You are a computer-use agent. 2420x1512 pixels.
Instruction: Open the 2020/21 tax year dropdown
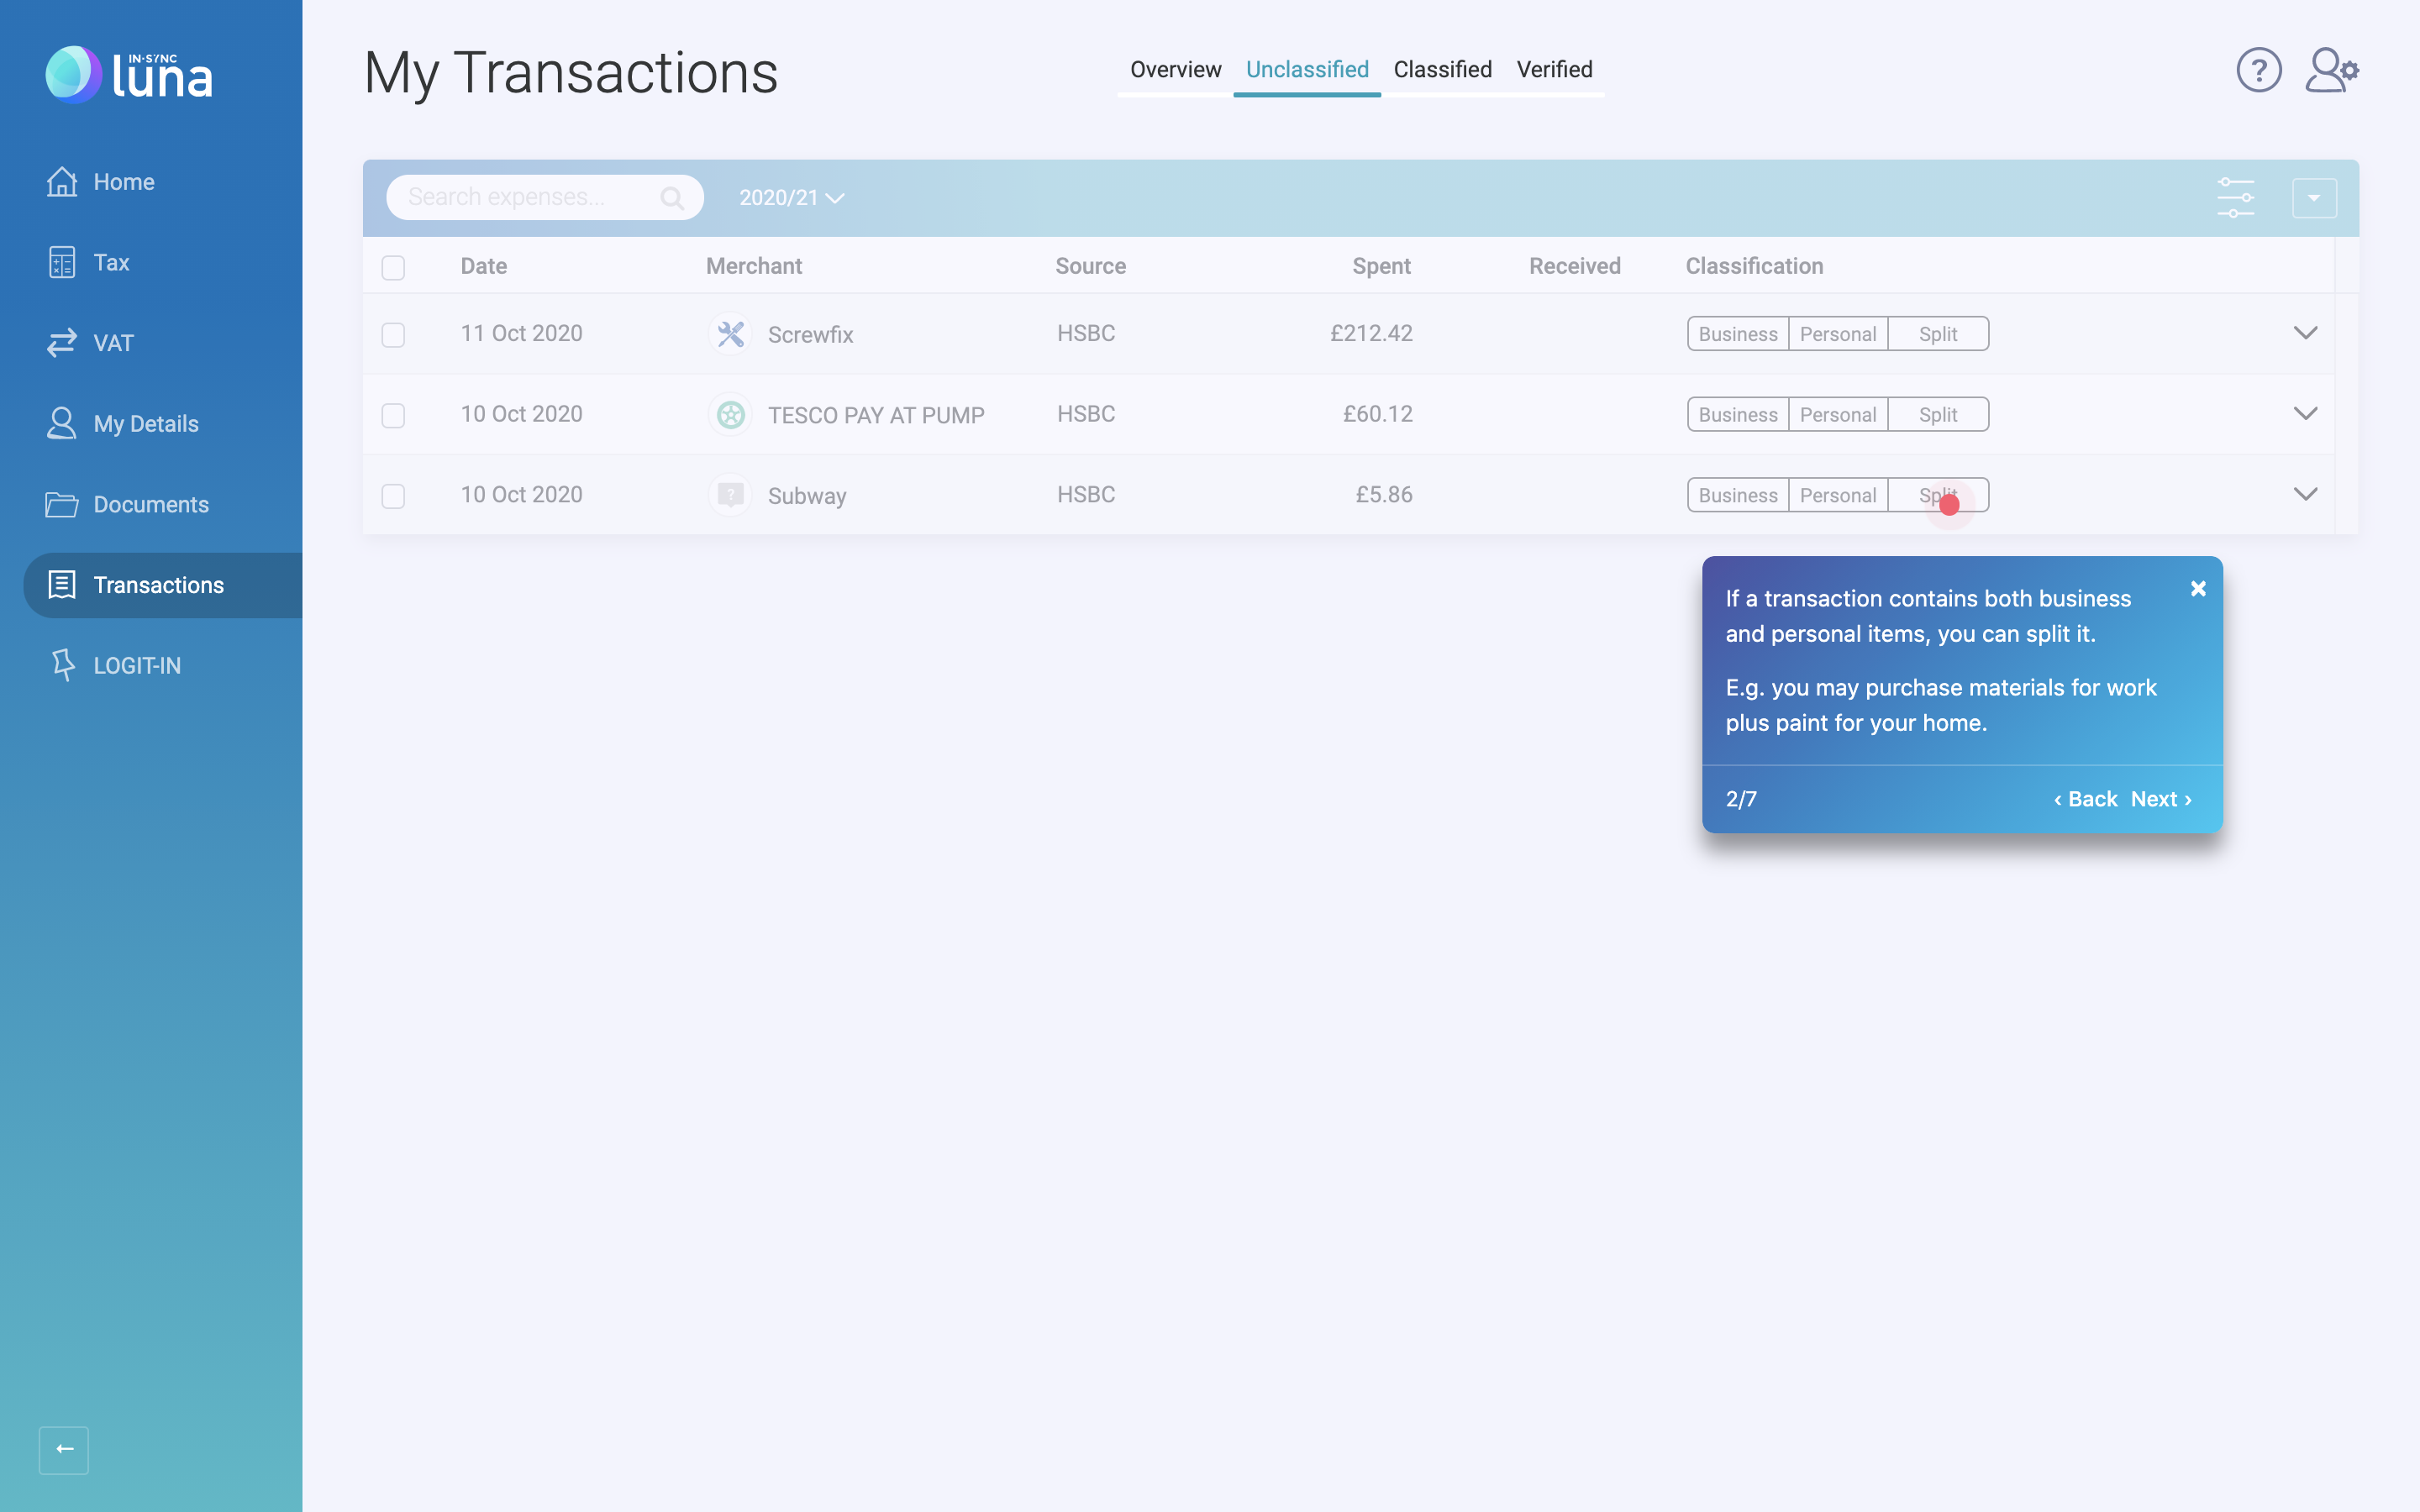pyautogui.click(x=791, y=198)
